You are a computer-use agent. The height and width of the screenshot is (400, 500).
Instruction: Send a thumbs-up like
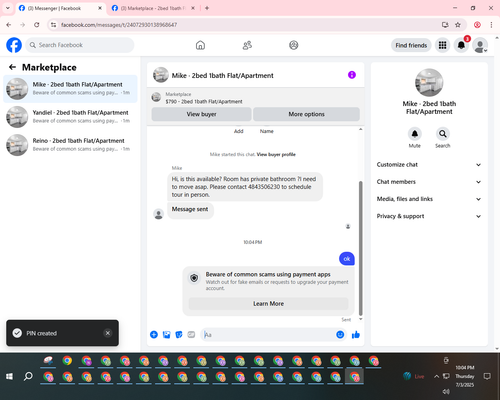click(x=356, y=335)
